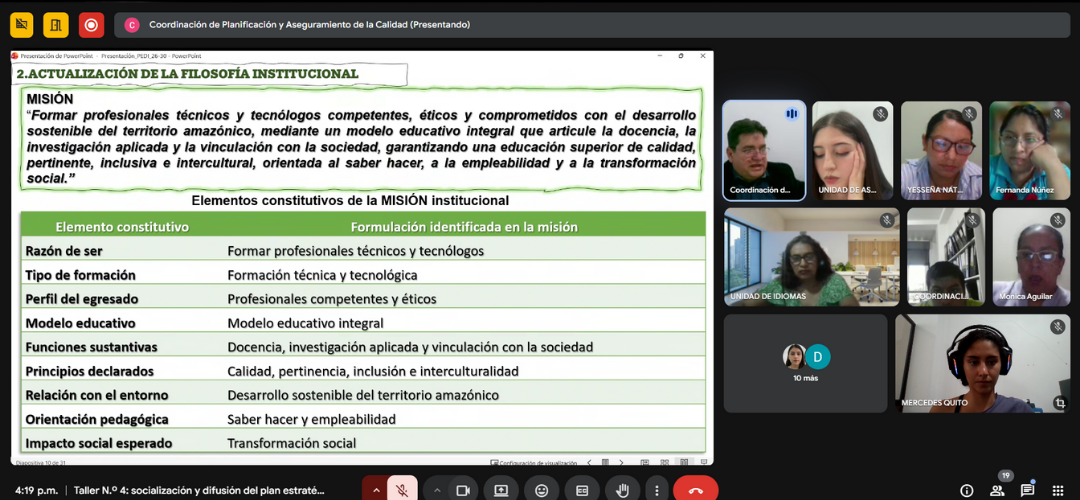
Task: Open the activities grid icon
Action: 1058,490
